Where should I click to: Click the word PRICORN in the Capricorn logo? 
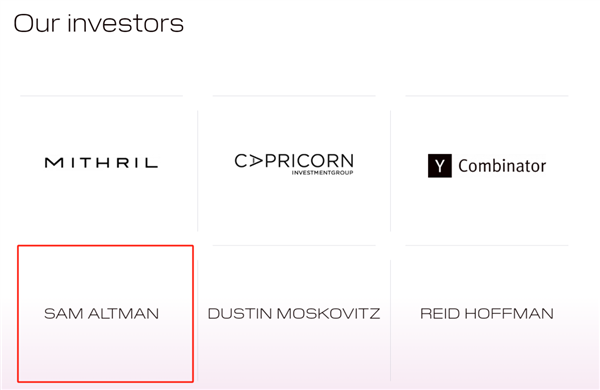click(x=309, y=161)
